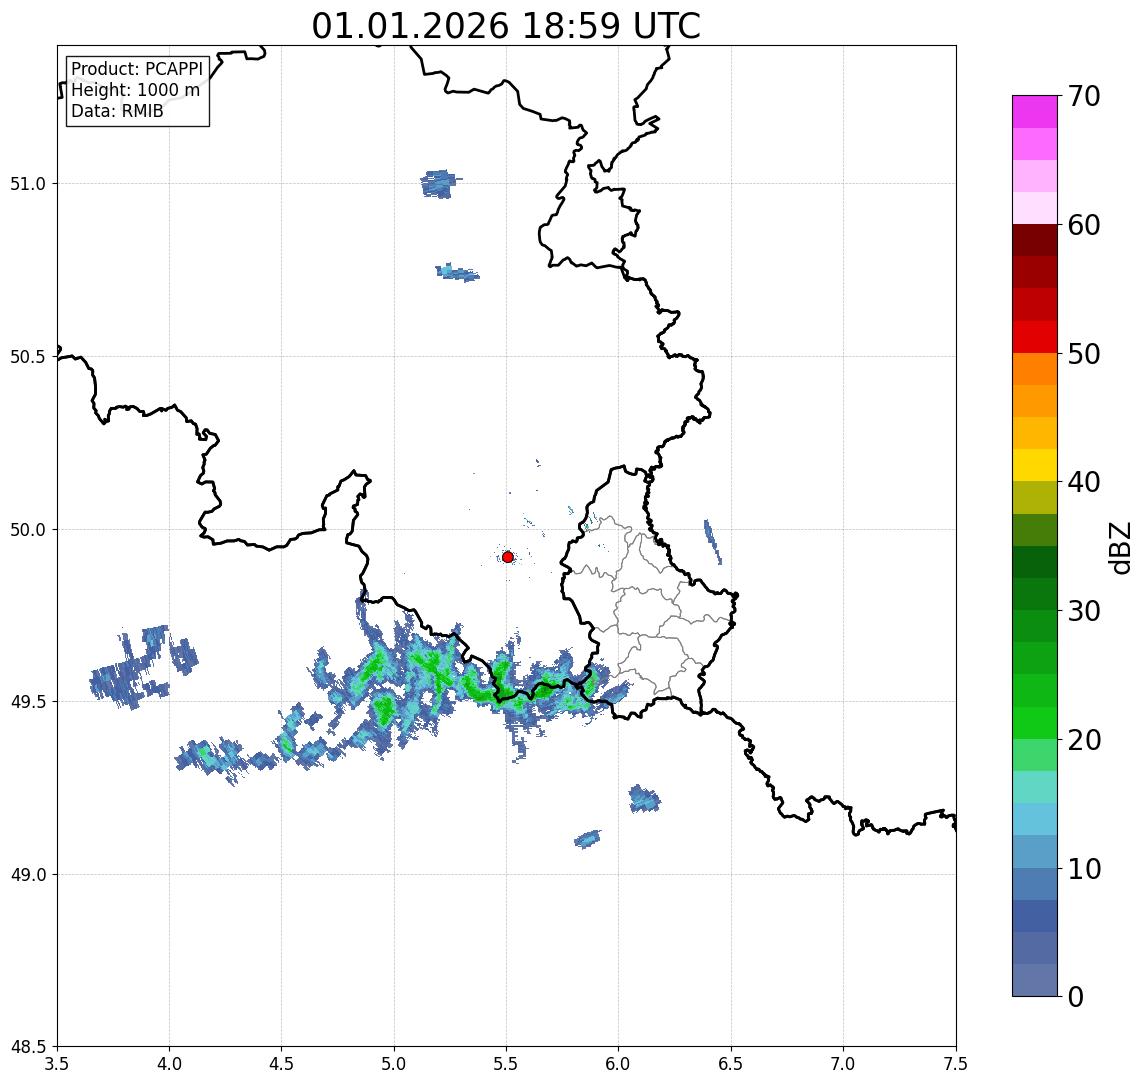Click the 'Data: RMIB' legend line
Screen dimensions: 1145x1084
117,111
